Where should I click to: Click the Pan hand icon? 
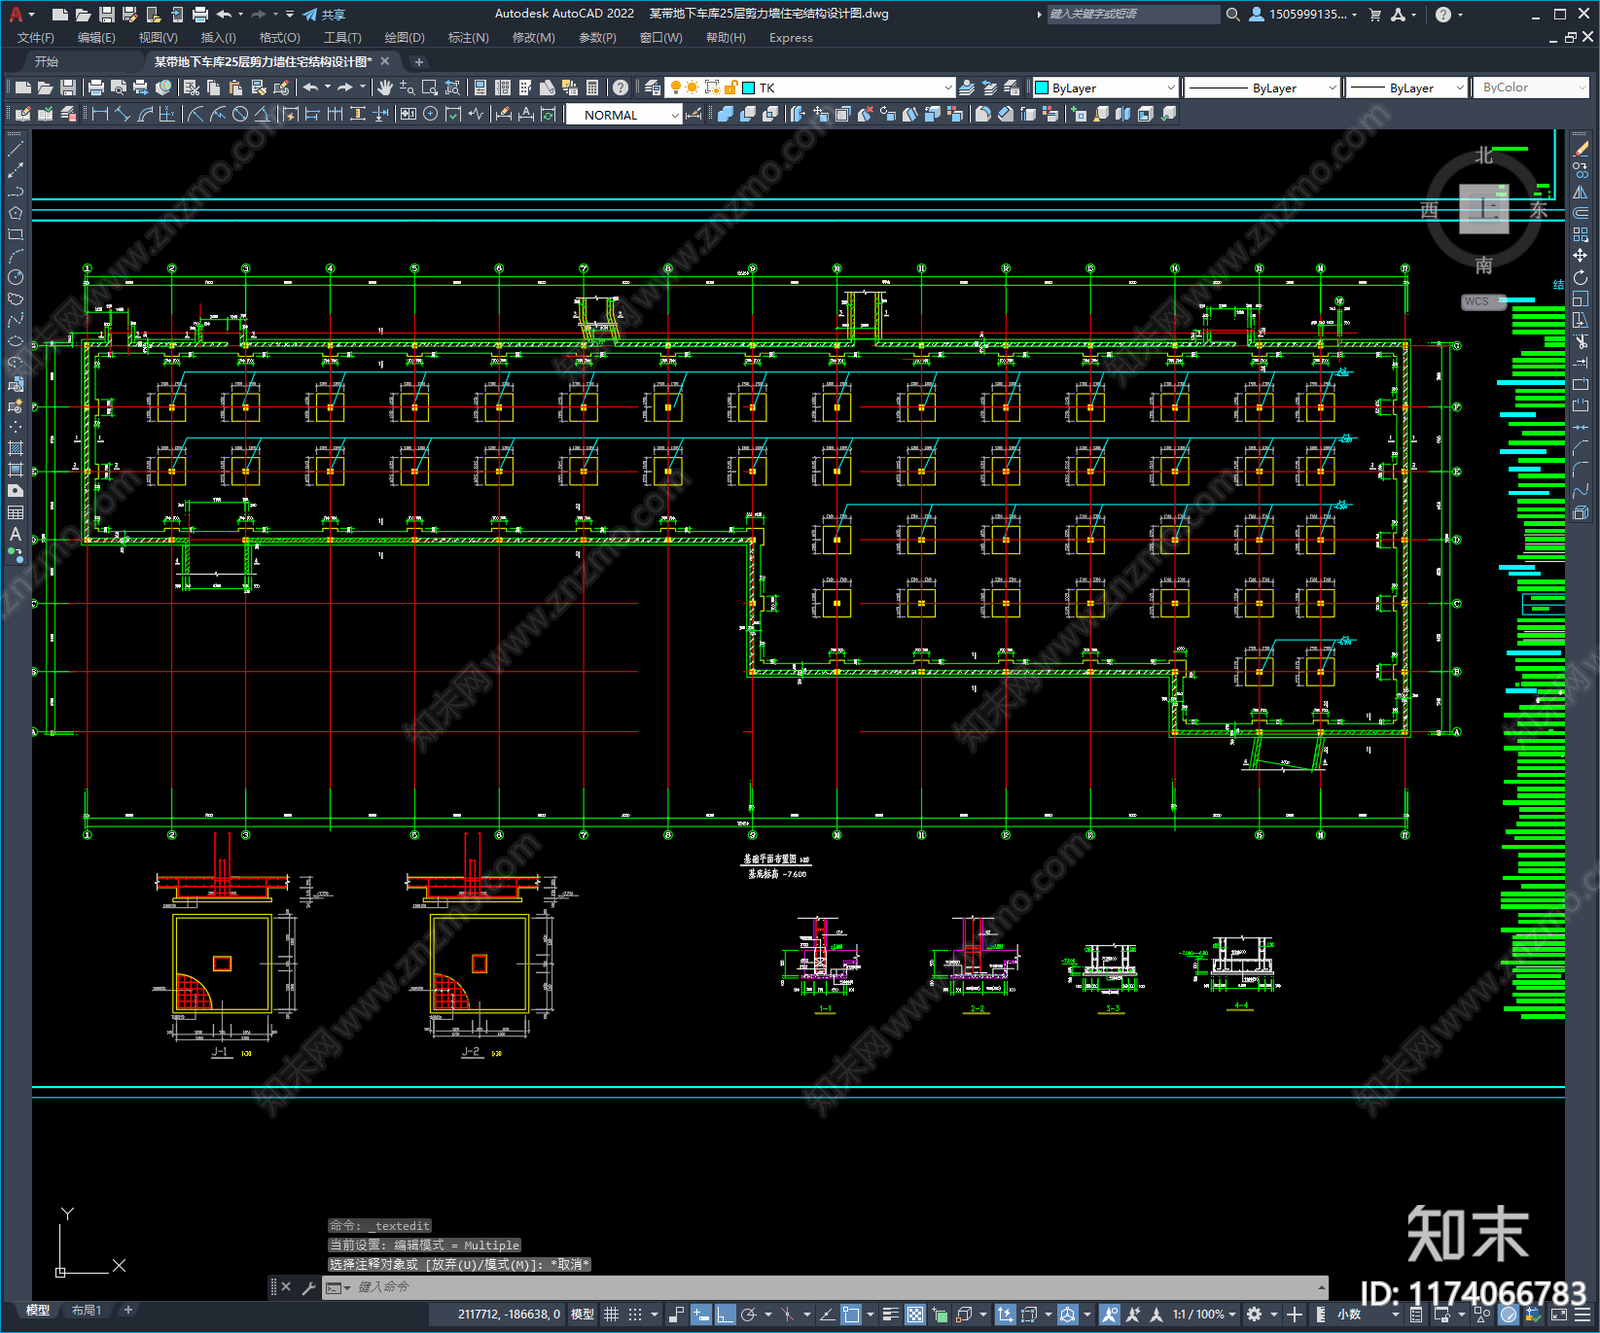click(384, 88)
